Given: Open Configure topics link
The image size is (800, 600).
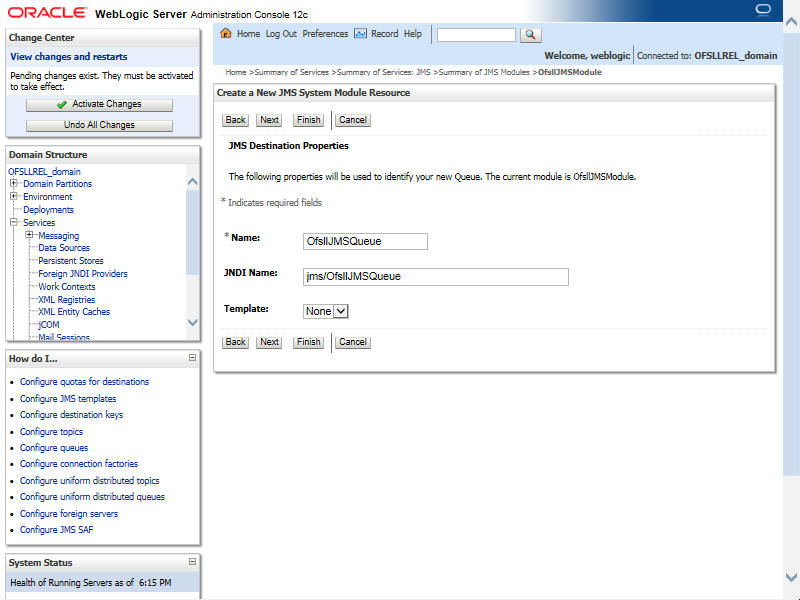Looking at the screenshot, I should [52, 432].
